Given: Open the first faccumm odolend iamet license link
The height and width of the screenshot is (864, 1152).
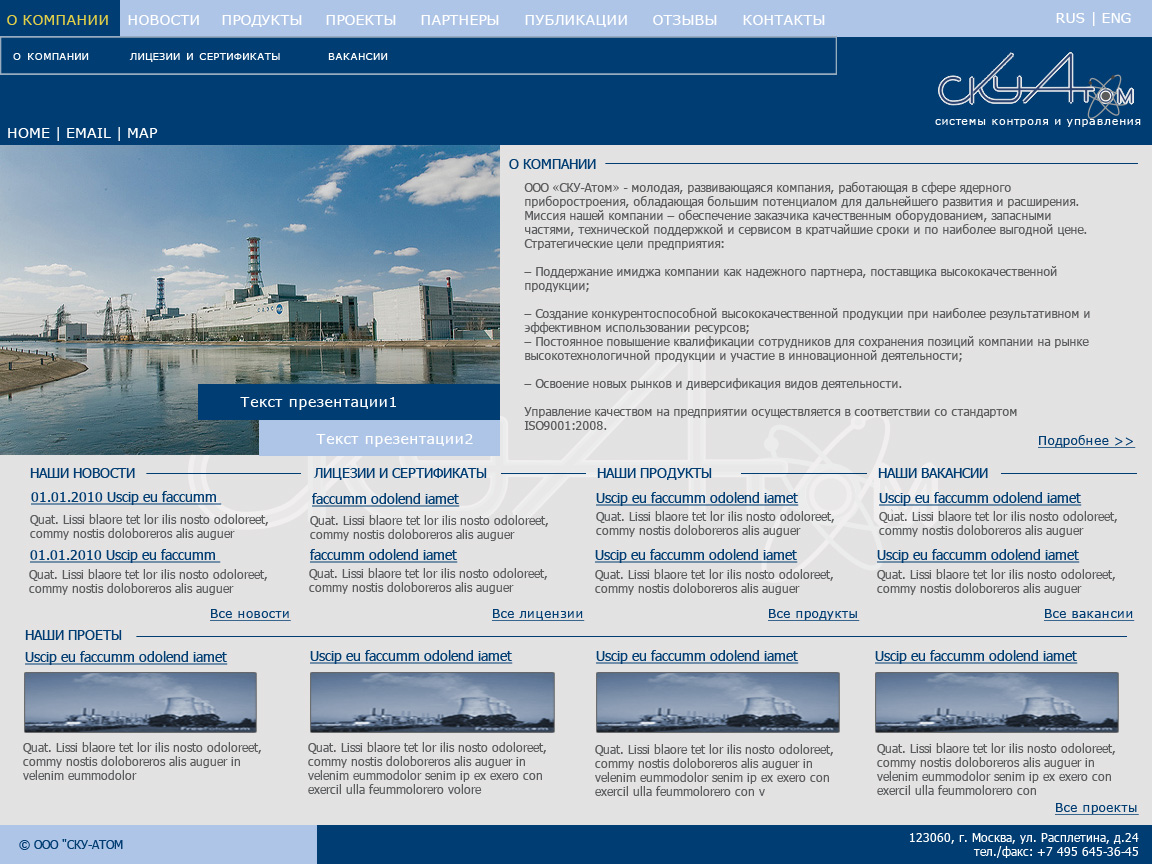Looking at the screenshot, I should [x=385, y=499].
